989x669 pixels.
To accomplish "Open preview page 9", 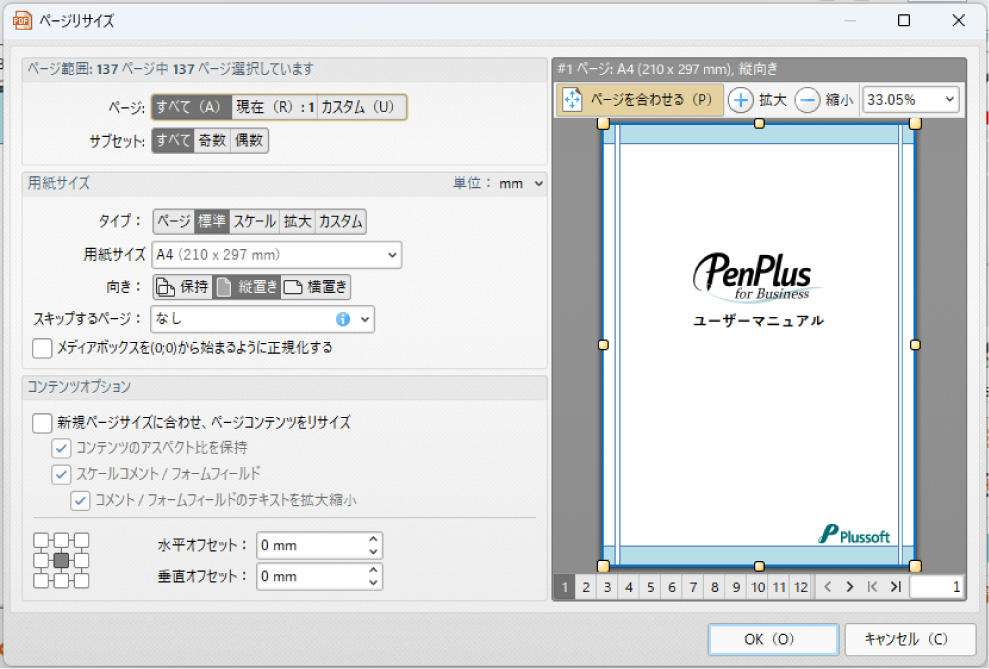I will tap(736, 588).
